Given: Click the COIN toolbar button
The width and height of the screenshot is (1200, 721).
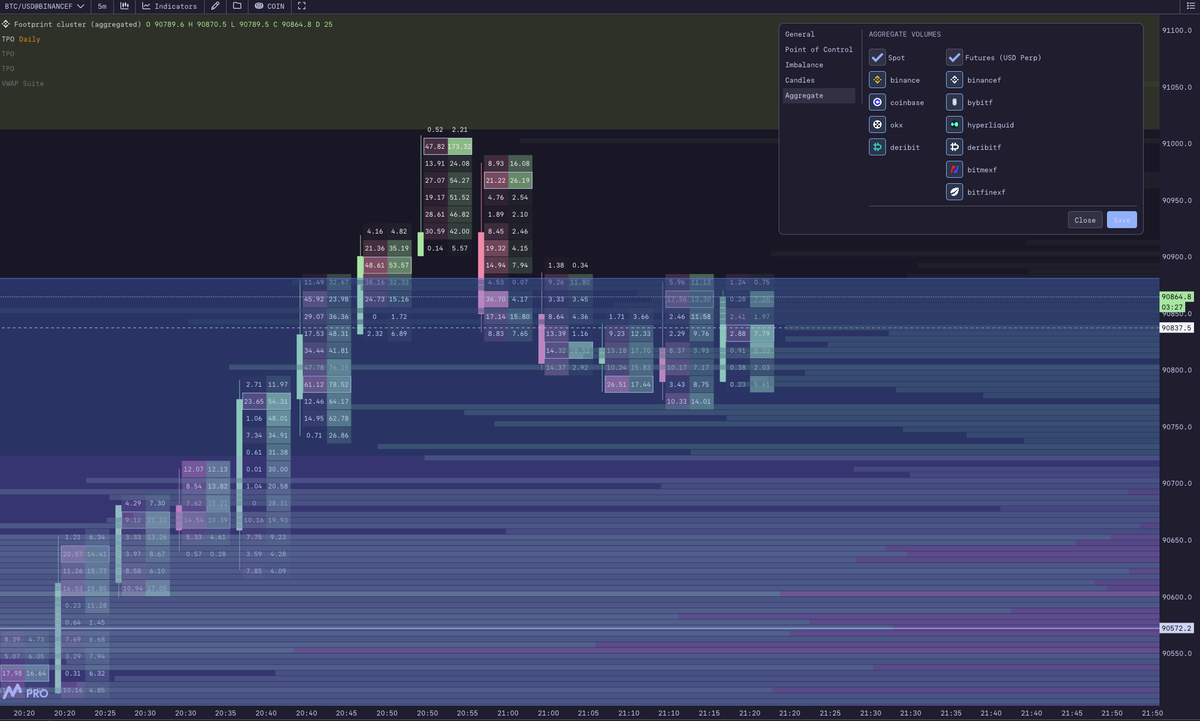Looking at the screenshot, I should coord(270,6).
